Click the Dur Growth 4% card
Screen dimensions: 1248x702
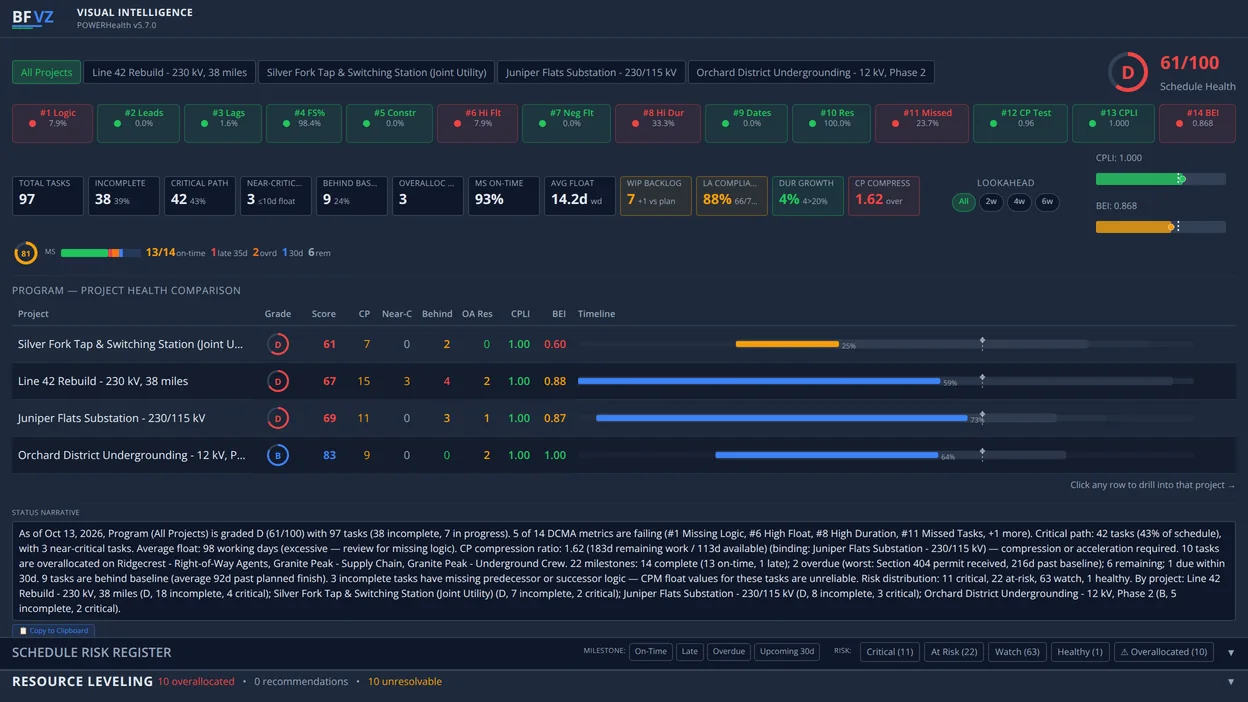(807, 196)
